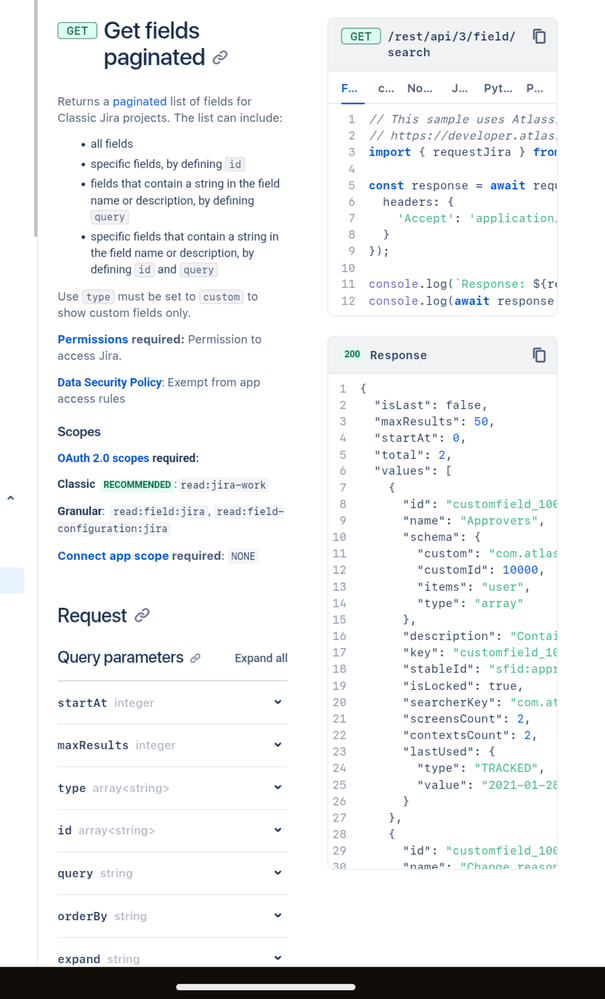Select the F... code sample tab

[x=349, y=89]
